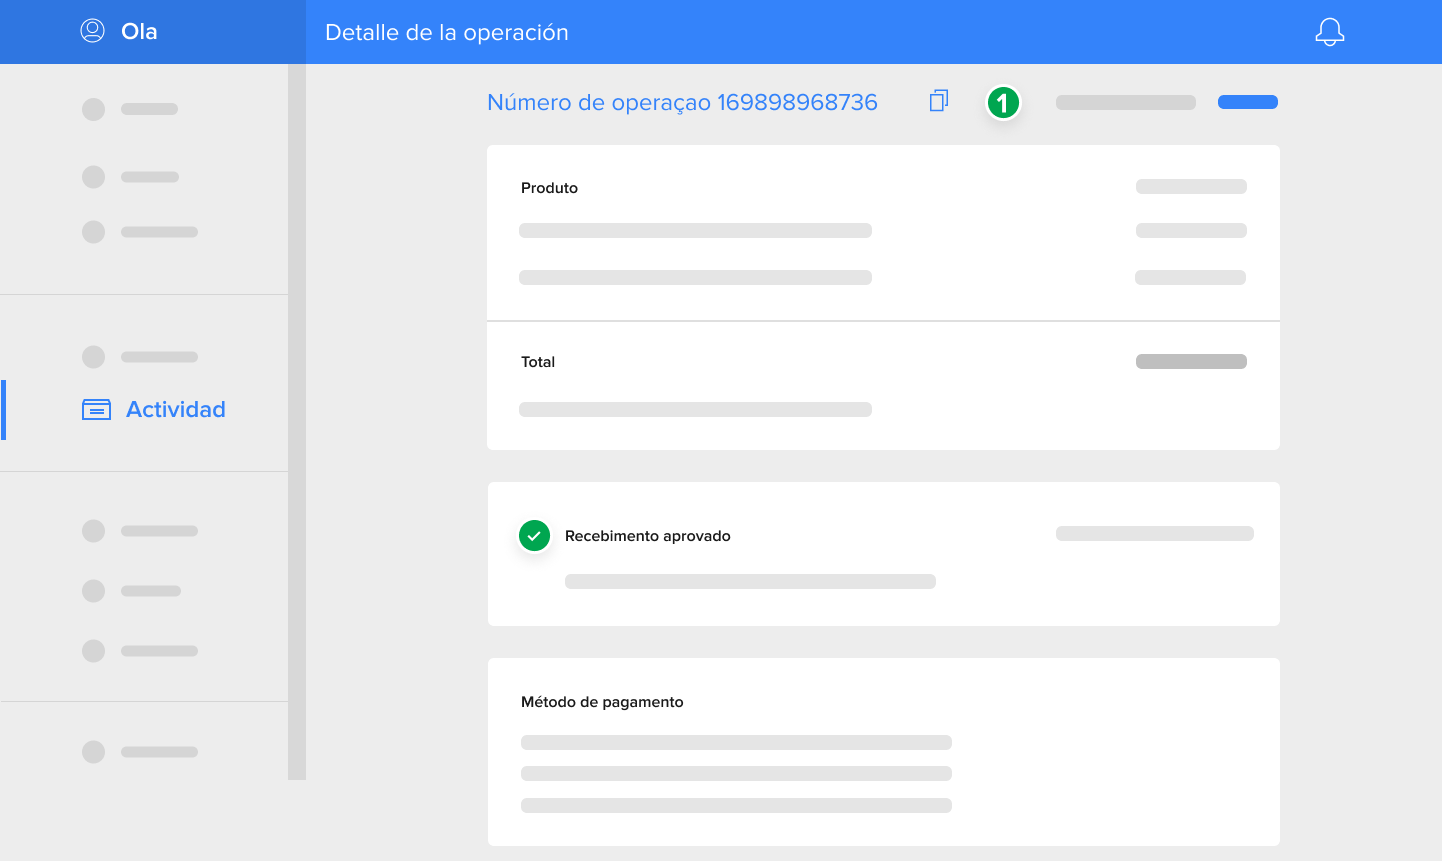The width and height of the screenshot is (1442, 861).
Task: Click the user profile icon beside Ola
Action: click(x=92, y=31)
